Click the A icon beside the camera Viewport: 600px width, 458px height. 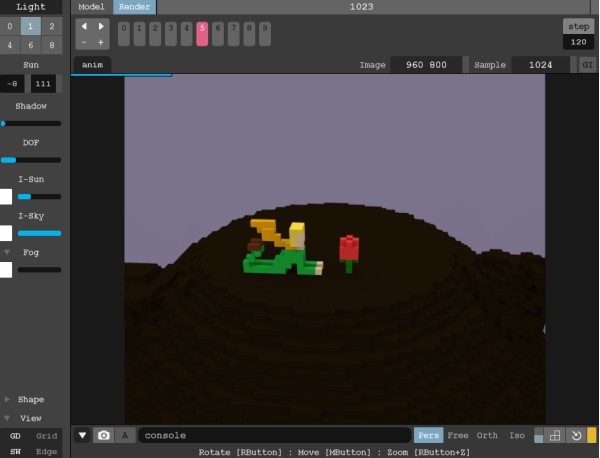(124, 435)
